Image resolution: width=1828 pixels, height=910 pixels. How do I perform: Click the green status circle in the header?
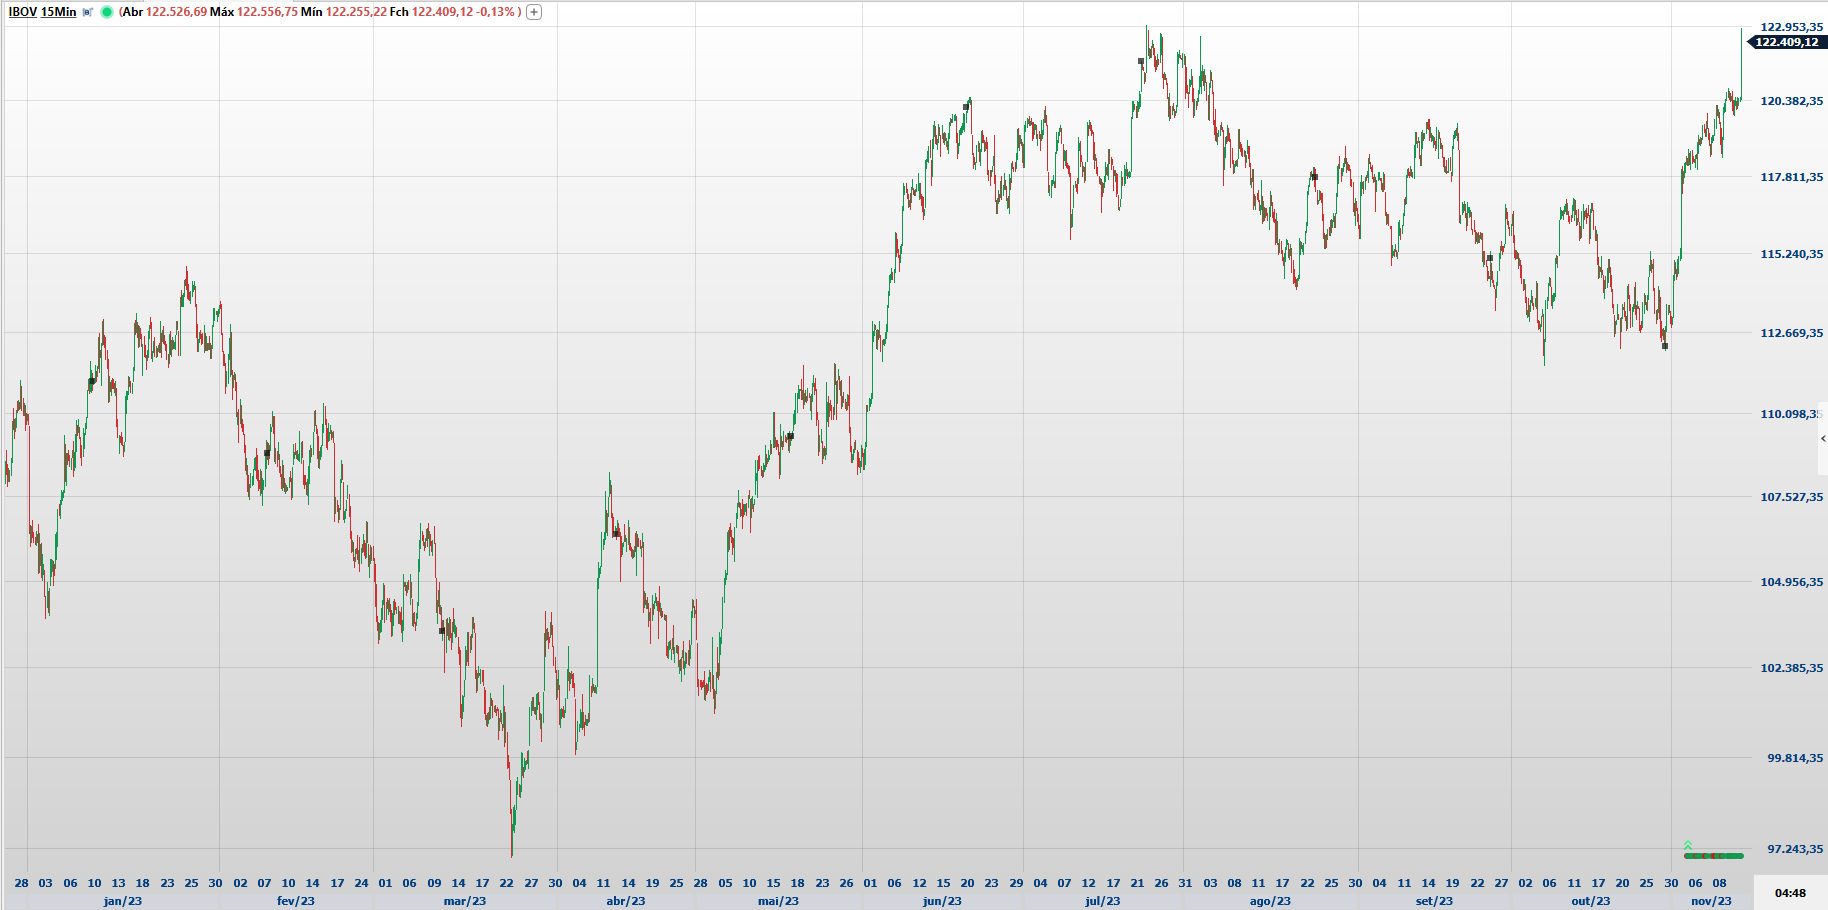(x=107, y=12)
